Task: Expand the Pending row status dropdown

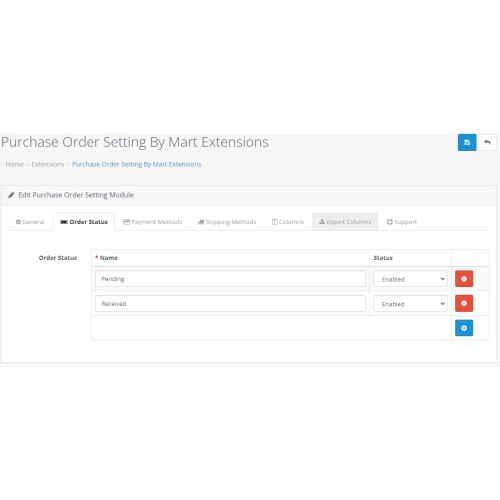Action: click(x=410, y=279)
